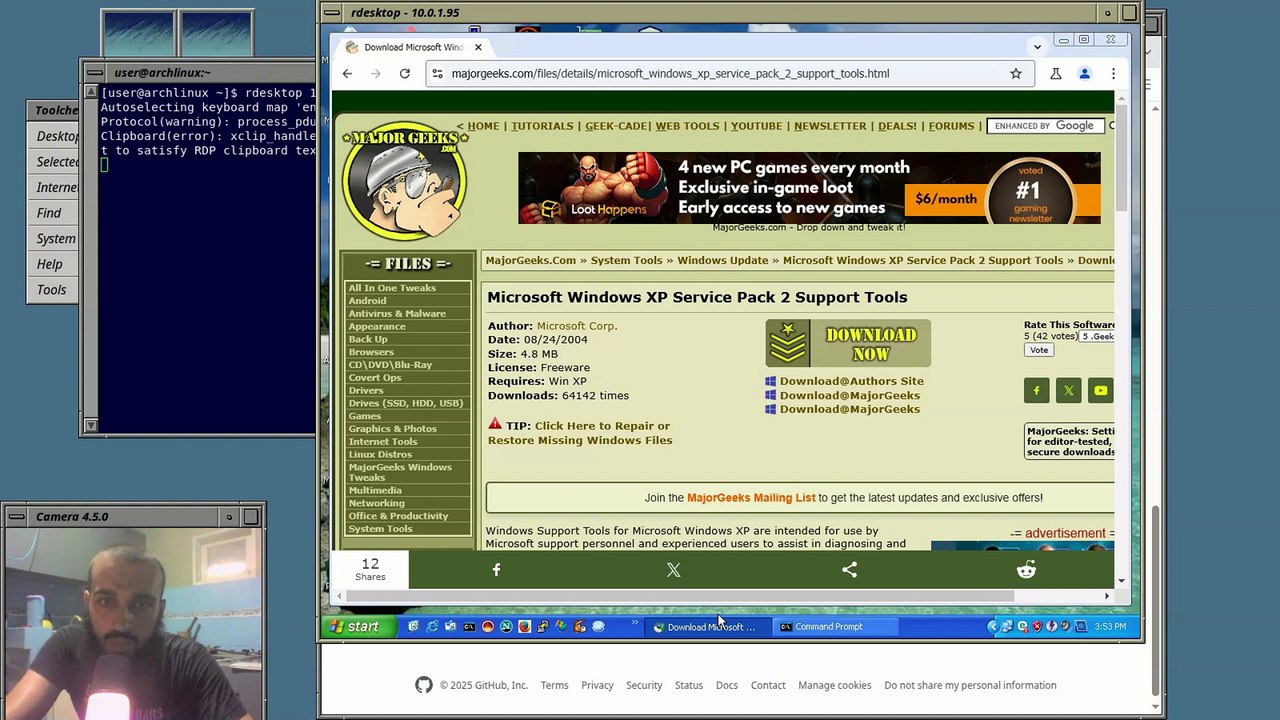Select Antivirus & Malware category
The width and height of the screenshot is (1280, 720).
click(397, 314)
